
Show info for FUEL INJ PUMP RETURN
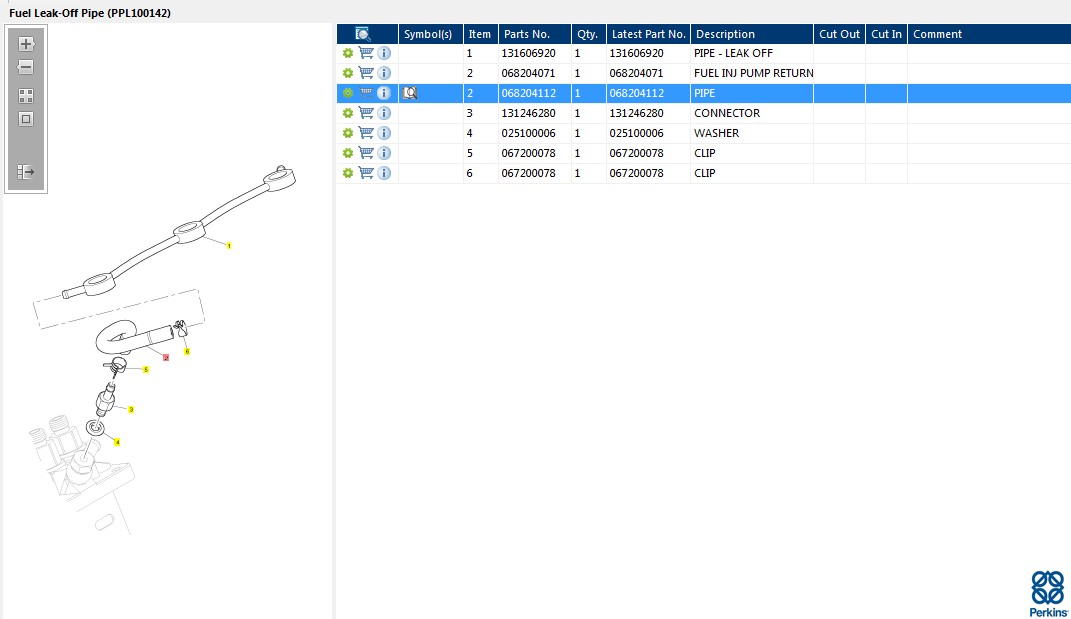pyautogui.click(x=384, y=72)
